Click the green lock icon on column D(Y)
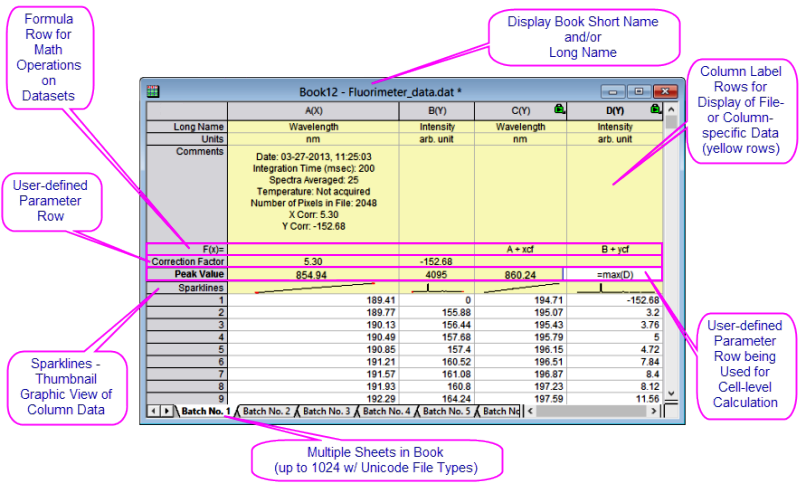The image size is (800, 483). 654,110
